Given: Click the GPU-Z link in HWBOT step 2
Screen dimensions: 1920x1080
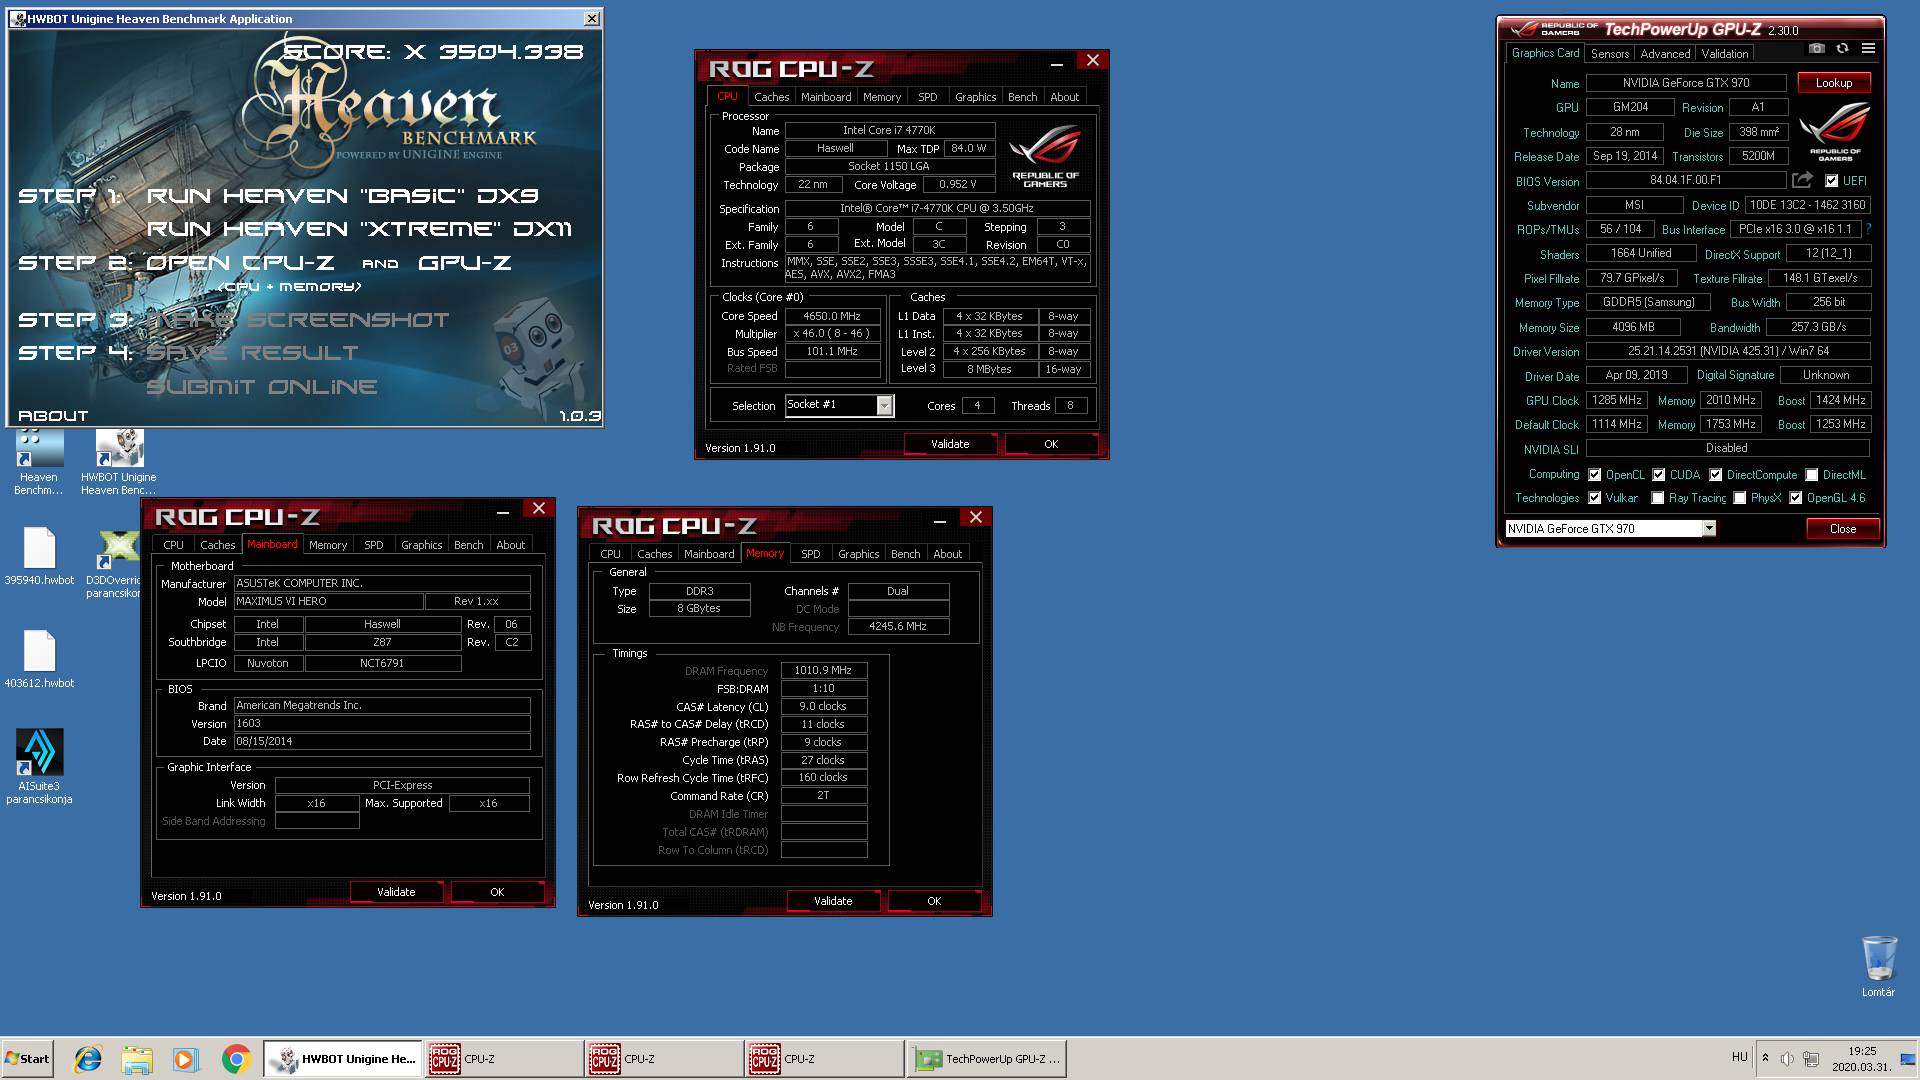Looking at the screenshot, I should click(x=465, y=263).
